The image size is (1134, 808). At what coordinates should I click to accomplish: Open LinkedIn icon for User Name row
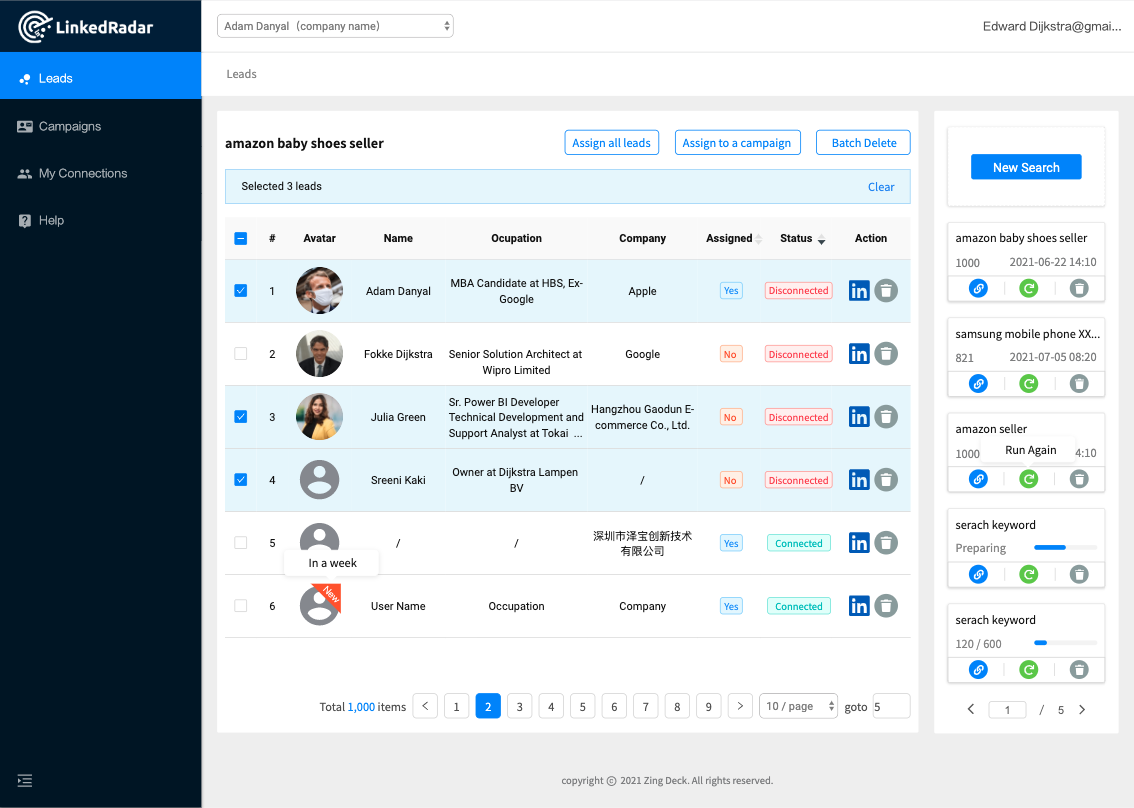pyautogui.click(x=858, y=605)
